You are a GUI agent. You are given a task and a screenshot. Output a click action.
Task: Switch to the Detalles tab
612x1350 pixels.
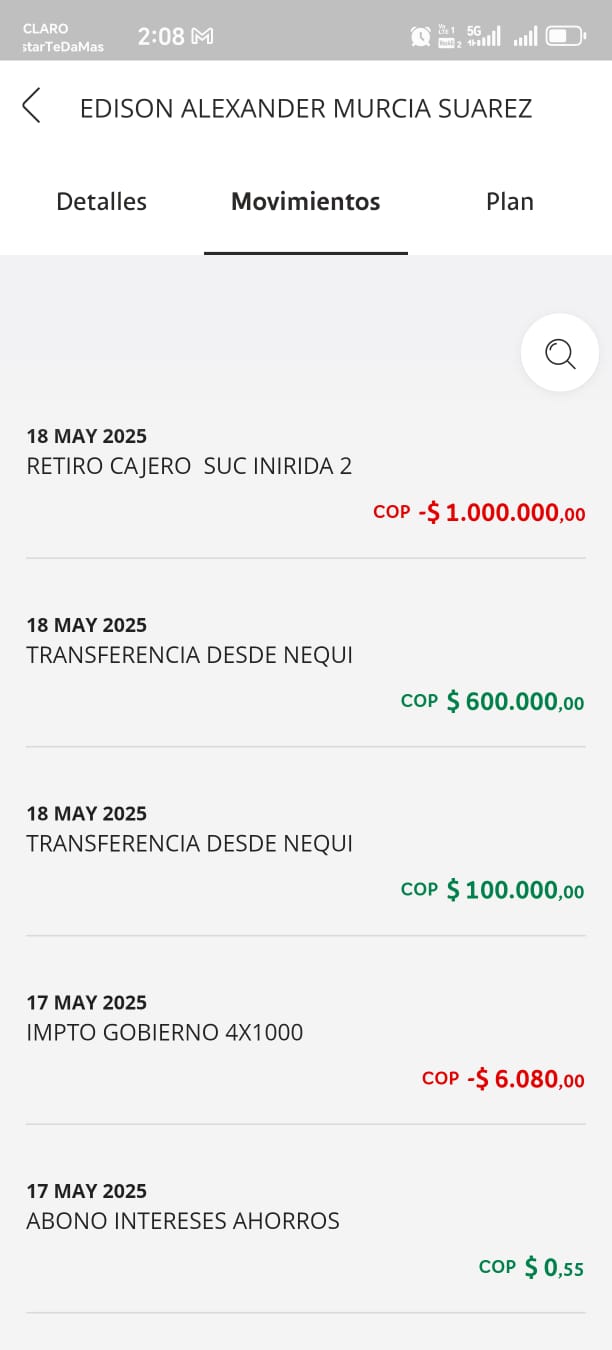(x=101, y=201)
